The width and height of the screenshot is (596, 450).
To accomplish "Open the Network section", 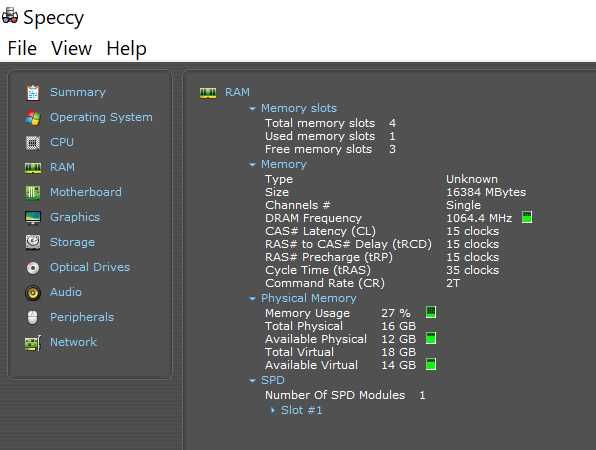I will [x=73, y=342].
